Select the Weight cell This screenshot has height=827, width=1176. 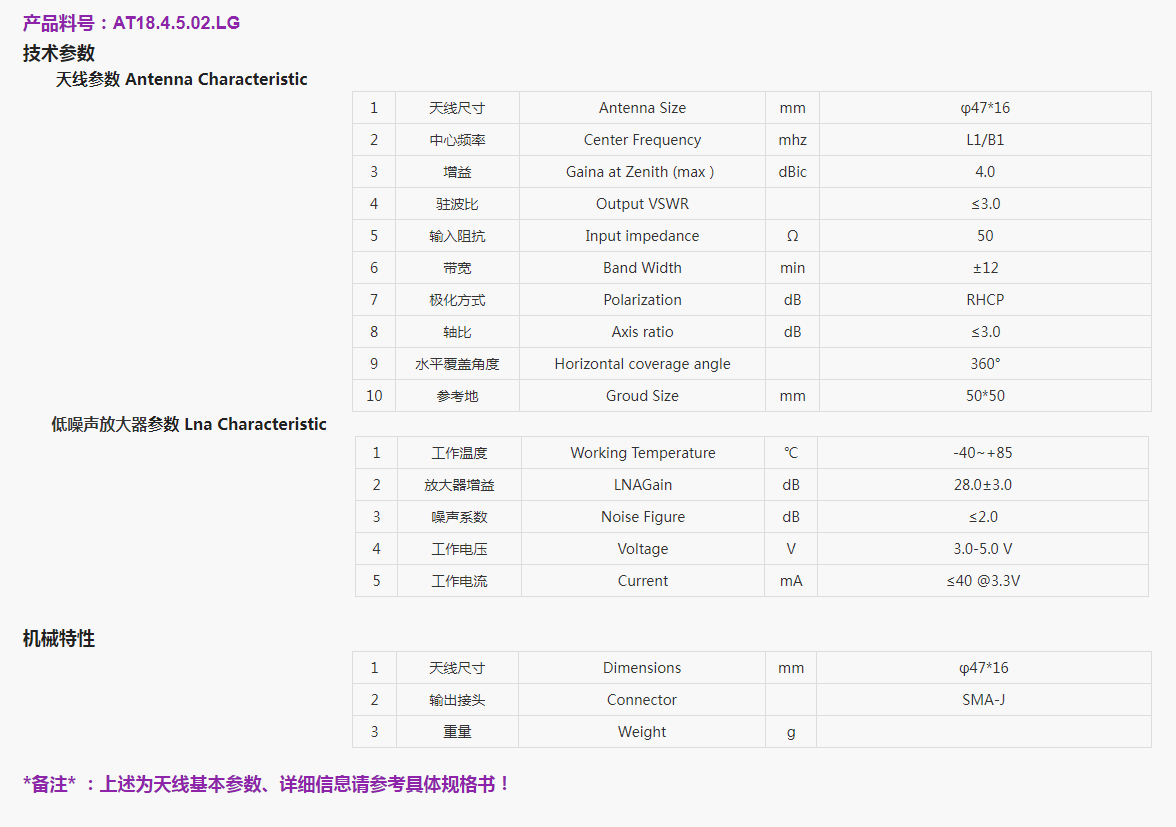642,732
